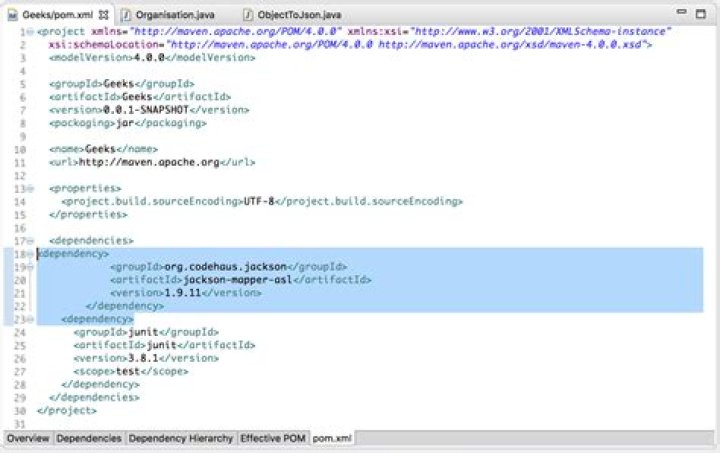Click junit artifactId value on line 25
This screenshot has width=720, height=453.
(162, 345)
